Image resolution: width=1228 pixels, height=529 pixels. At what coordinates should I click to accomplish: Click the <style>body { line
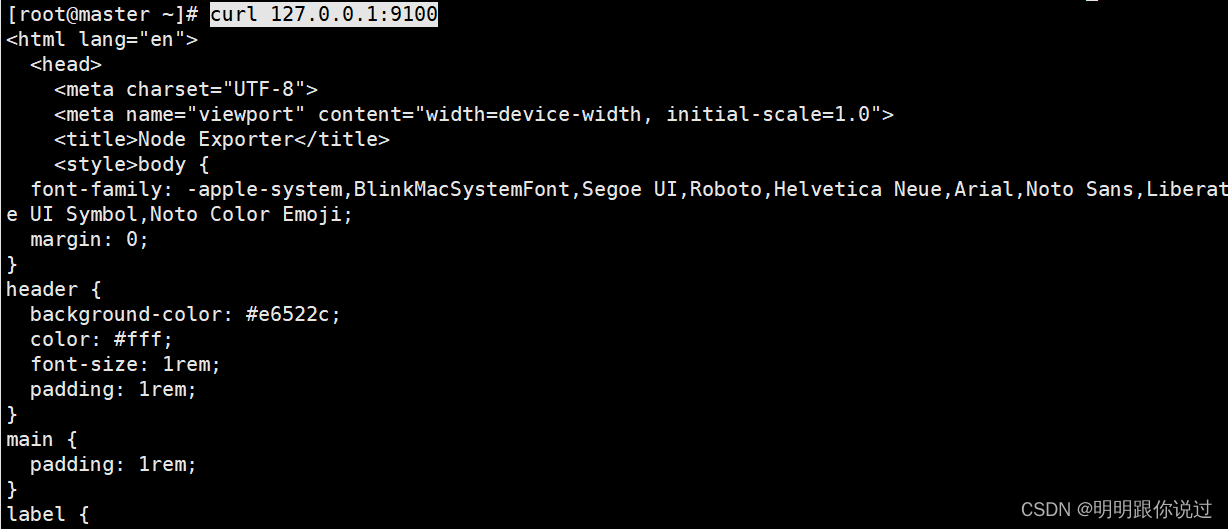click(131, 164)
